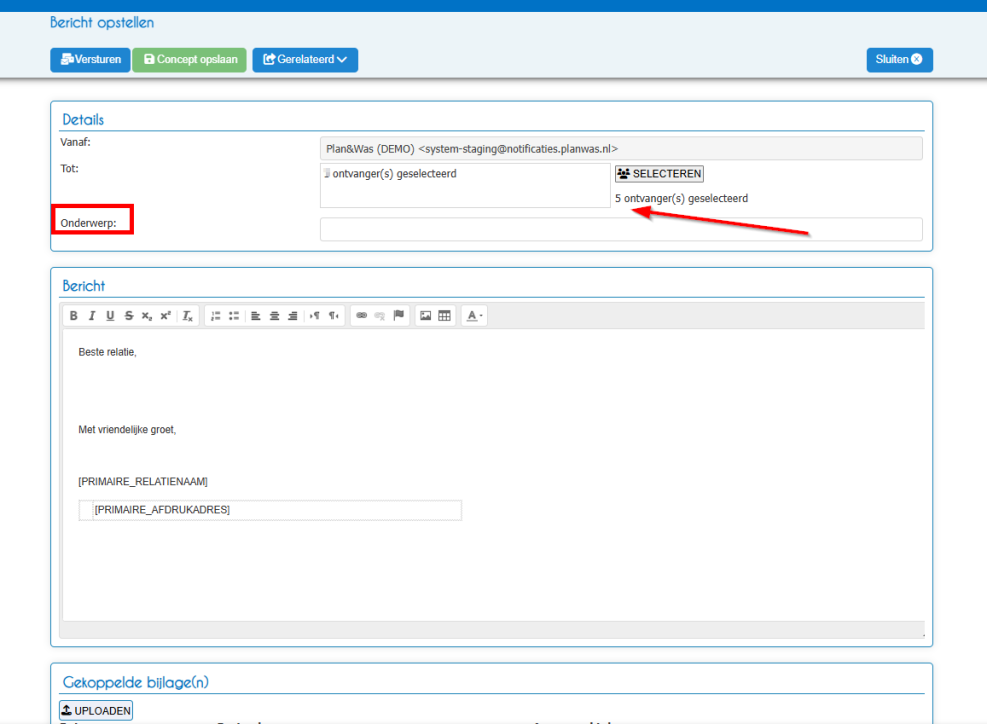
Task: Close the compose screen with Sluiten
Action: coord(900,60)
